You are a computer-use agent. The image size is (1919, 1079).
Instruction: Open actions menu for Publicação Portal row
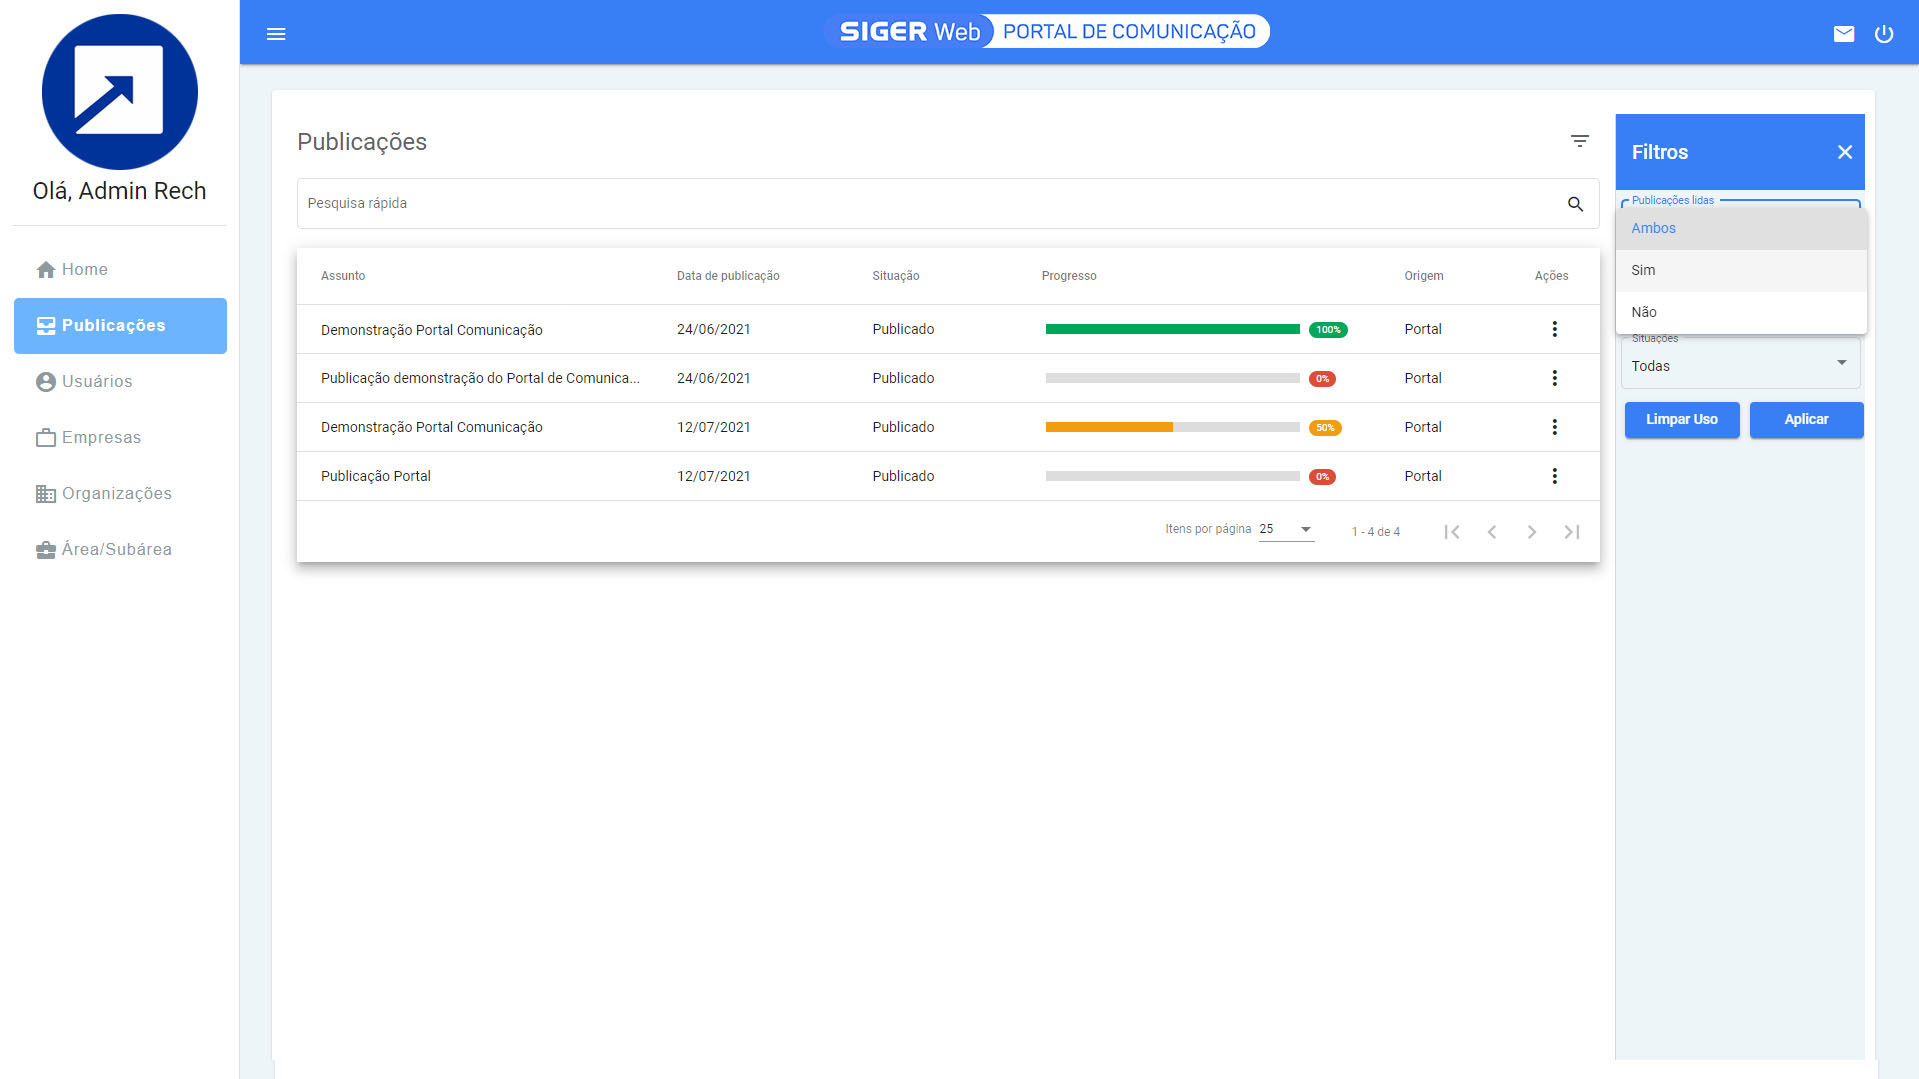coord(1554,476)
